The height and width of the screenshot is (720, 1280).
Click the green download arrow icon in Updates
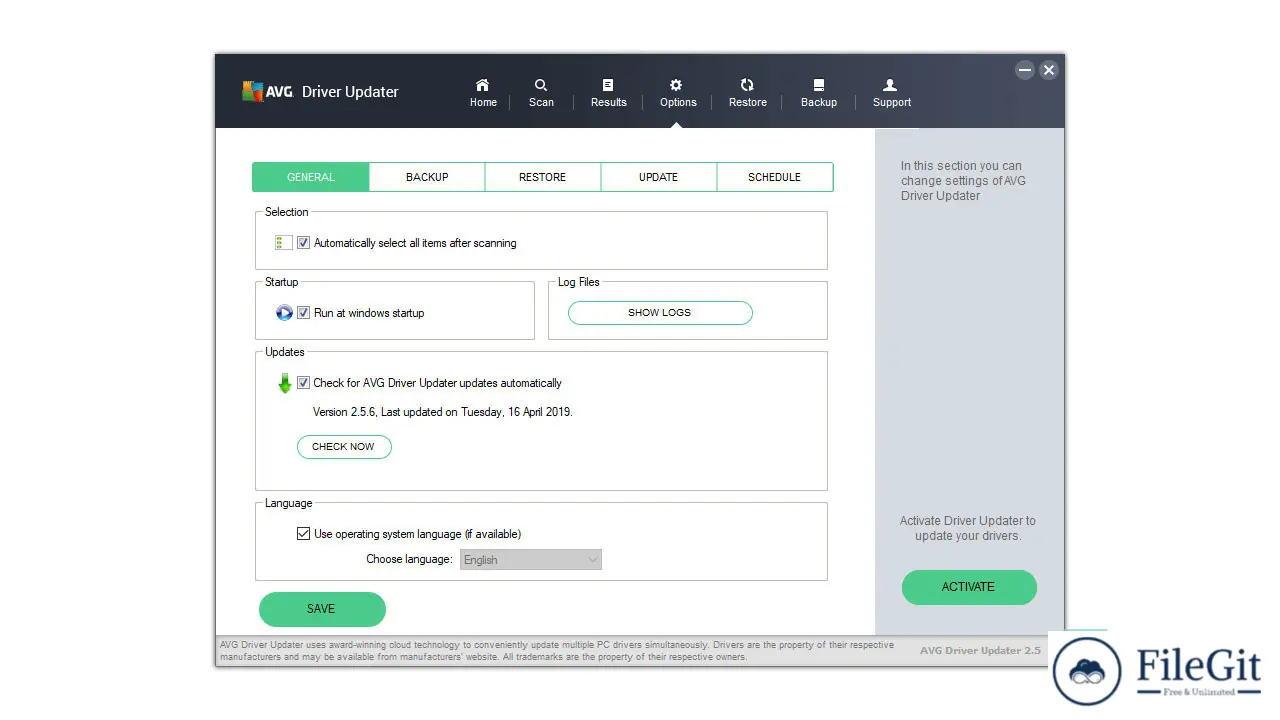tap(285, 383)
